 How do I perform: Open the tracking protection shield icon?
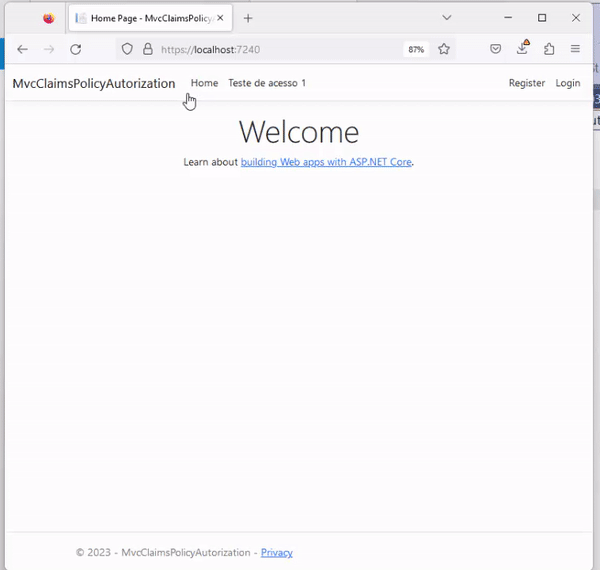pyautogui.click(x=127, y=49)
